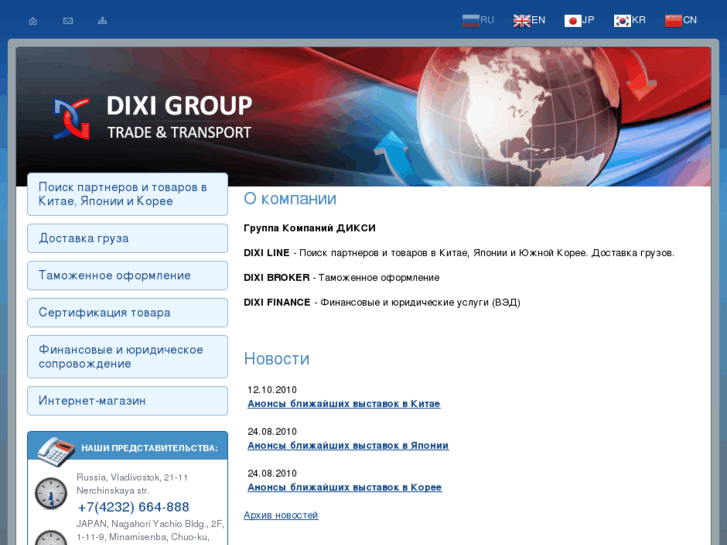727x545 pixels.
Task: Switch language to RU
Action: point(487,20)
